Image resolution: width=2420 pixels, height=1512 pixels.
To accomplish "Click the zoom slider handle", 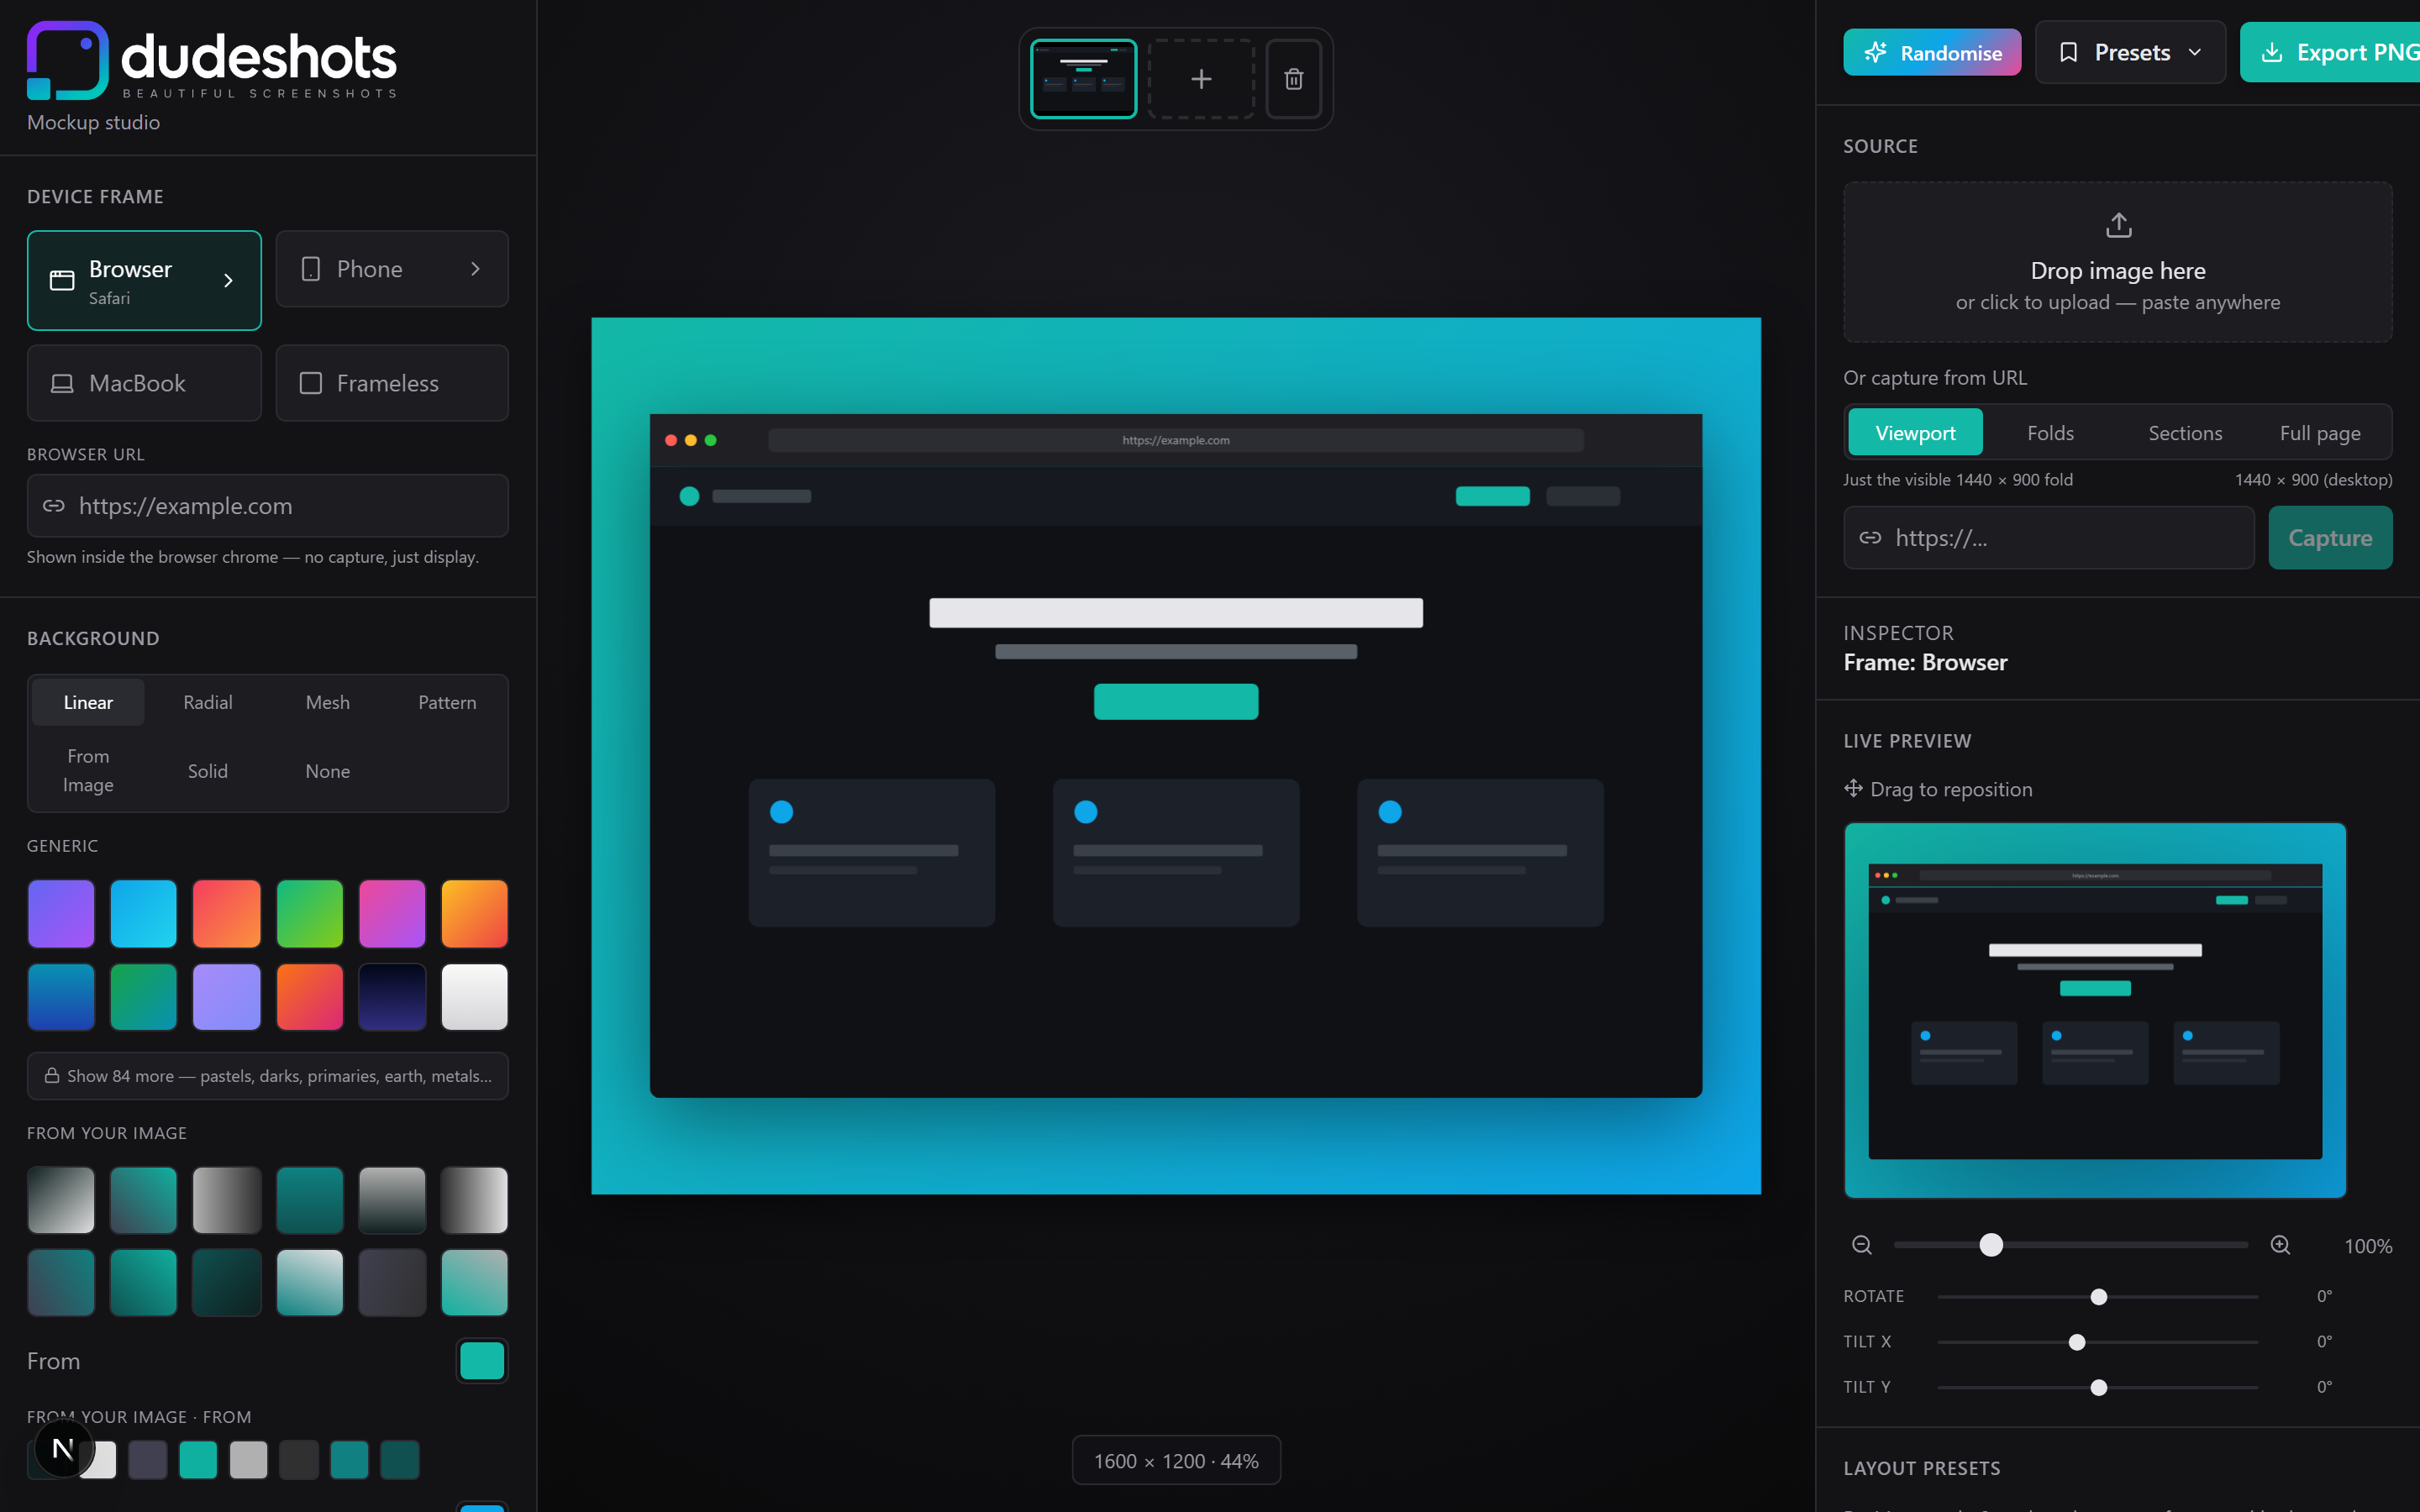I will pyautogui.click(x=1991, y=1245).
